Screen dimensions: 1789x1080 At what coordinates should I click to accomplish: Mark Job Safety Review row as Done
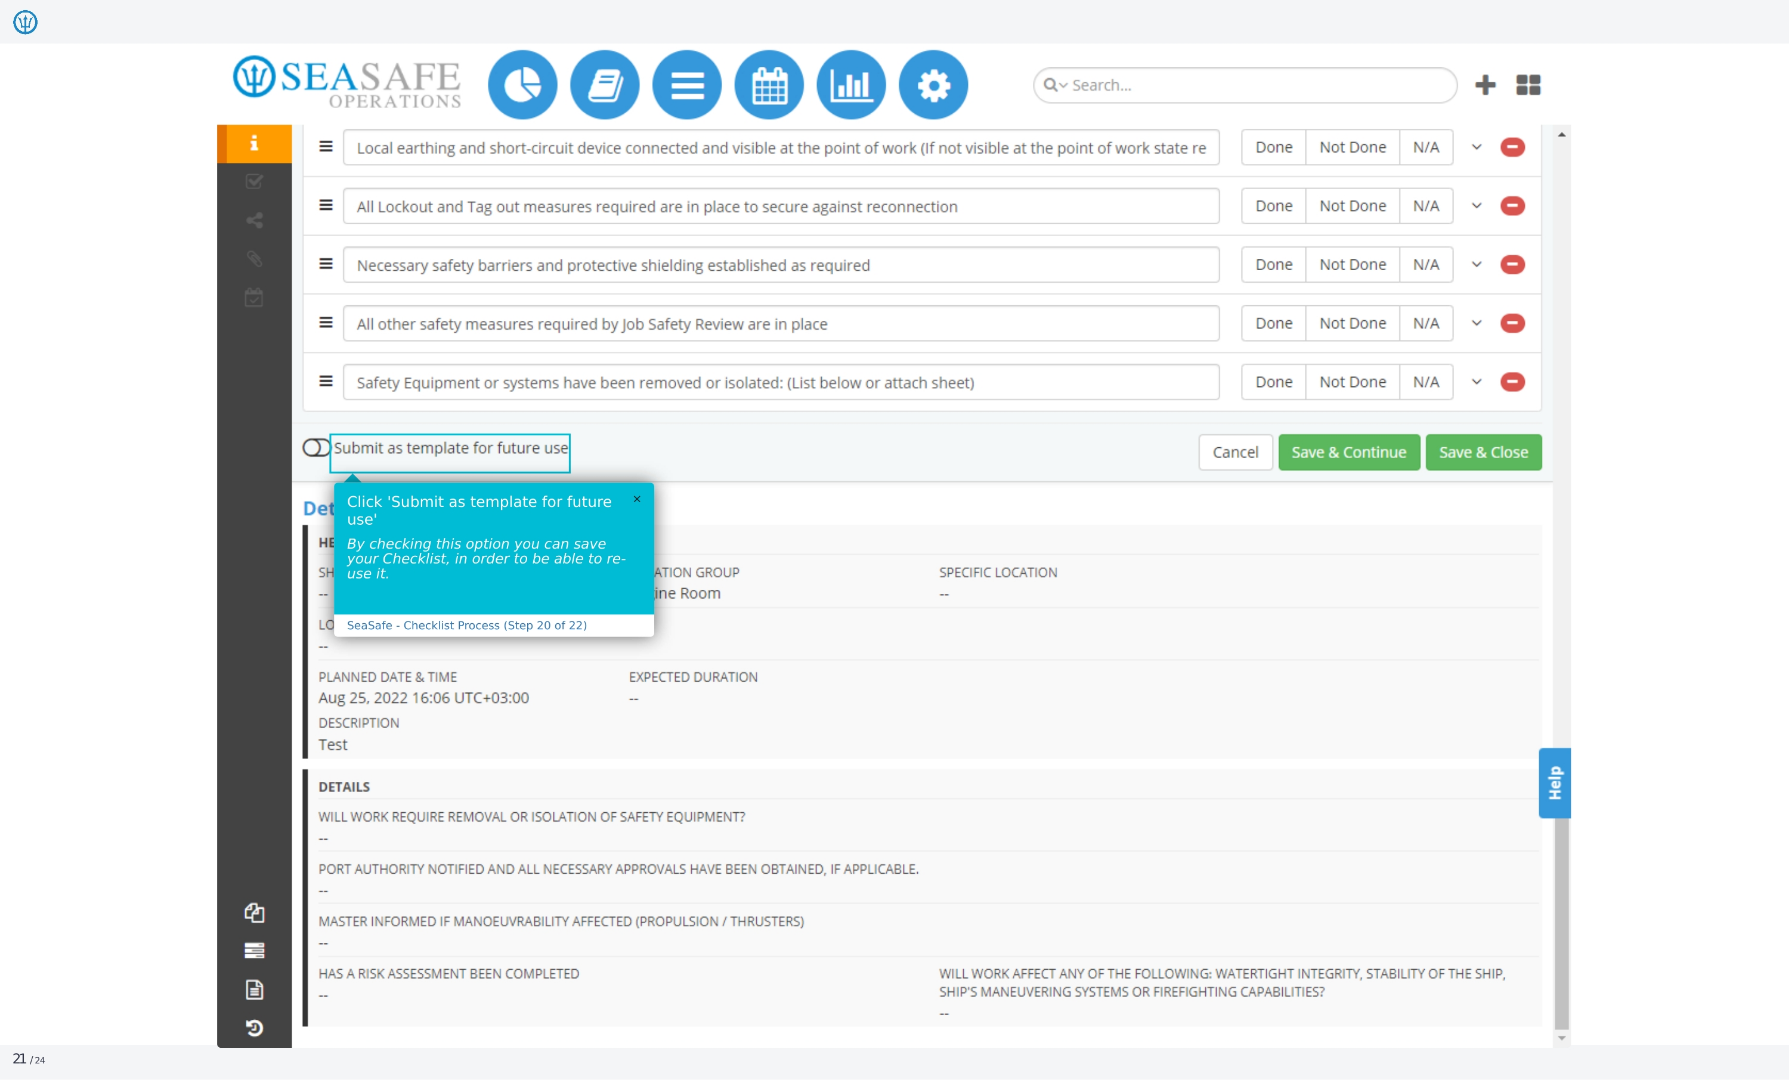1273,323
